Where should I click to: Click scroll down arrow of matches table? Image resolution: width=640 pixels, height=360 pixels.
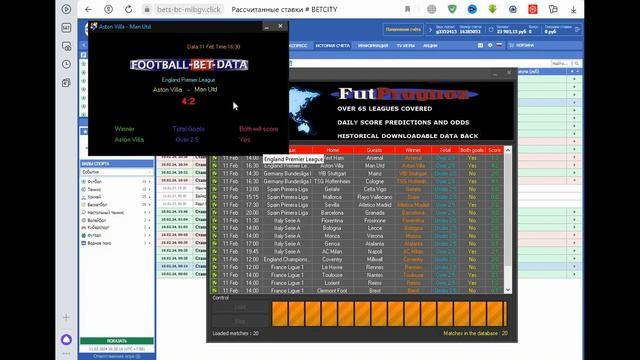click(x=508, y=290)
